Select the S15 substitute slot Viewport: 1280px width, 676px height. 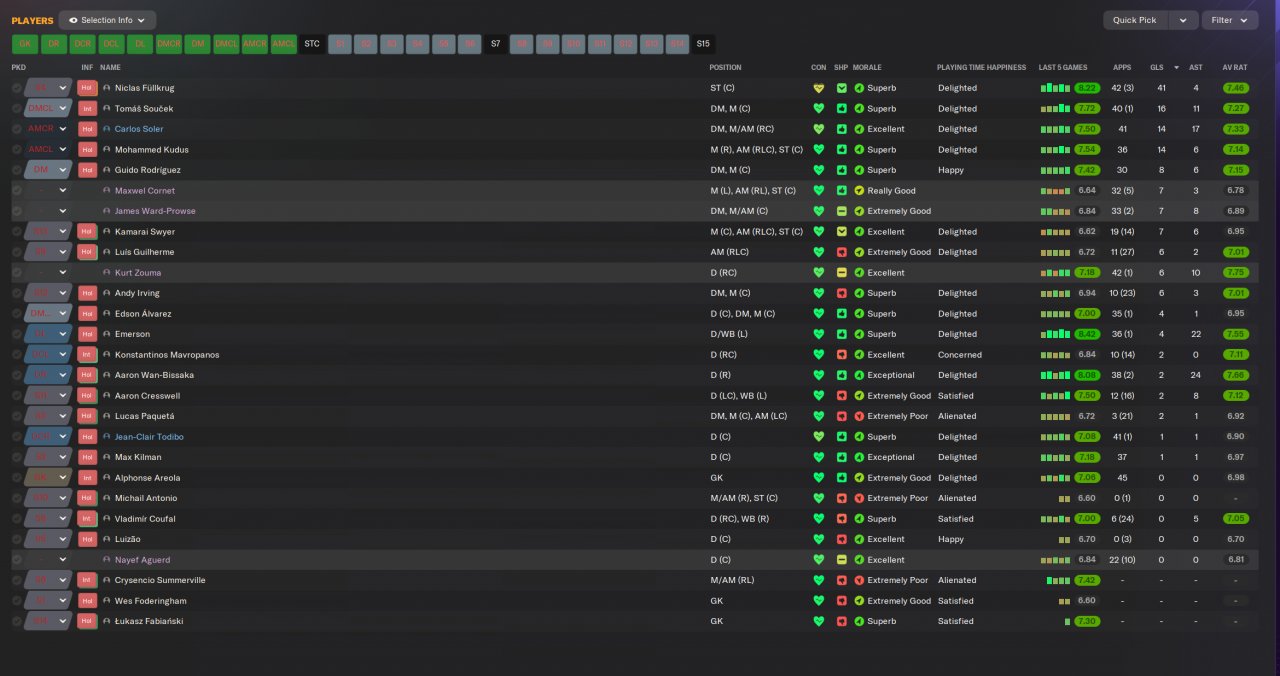coord(703,44)
